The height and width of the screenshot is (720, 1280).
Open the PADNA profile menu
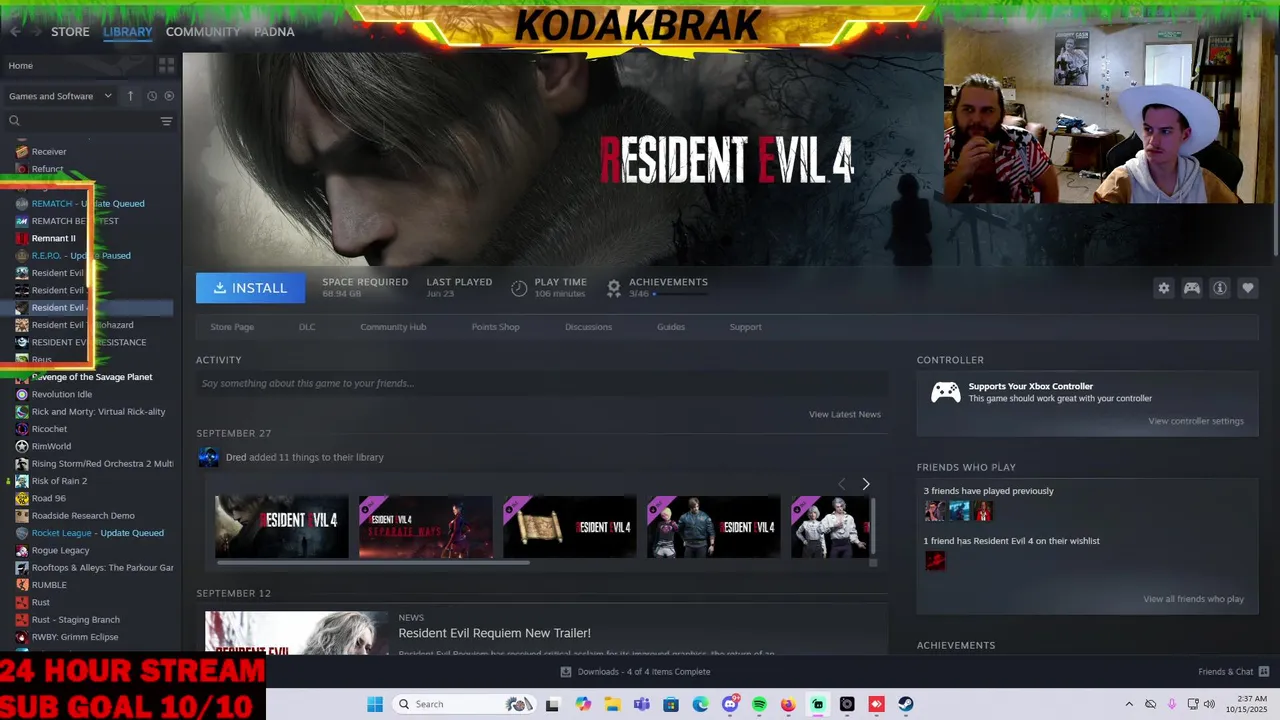tap(274, 32)
